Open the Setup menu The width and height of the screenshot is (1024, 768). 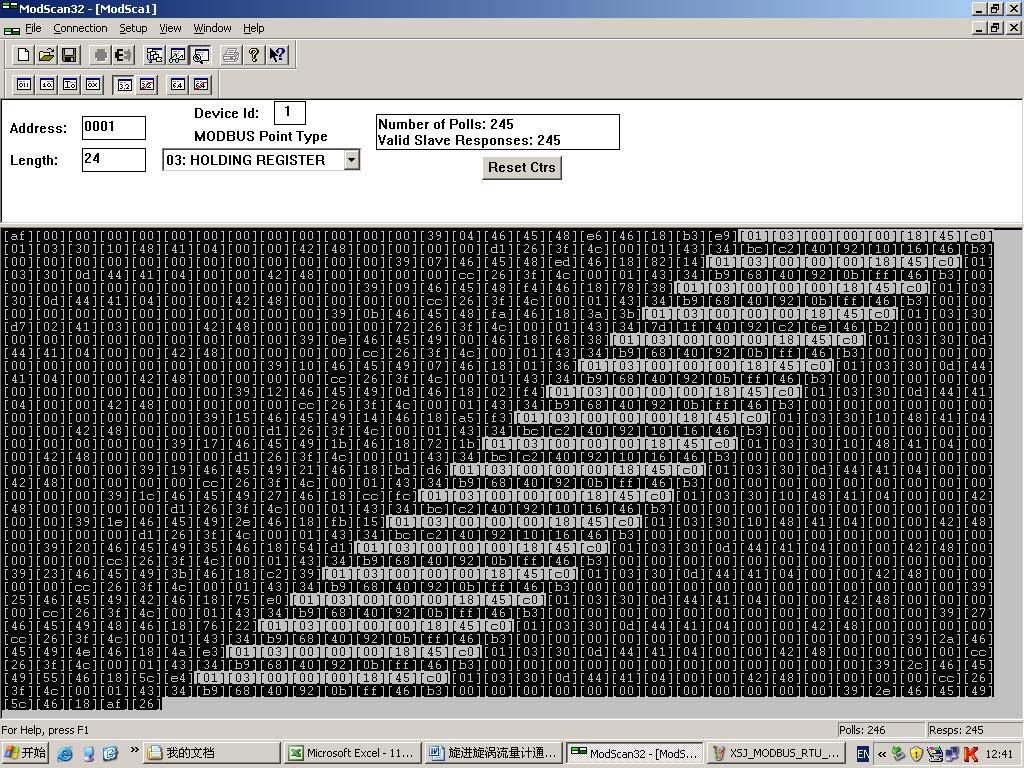click(x=133, y=28)
